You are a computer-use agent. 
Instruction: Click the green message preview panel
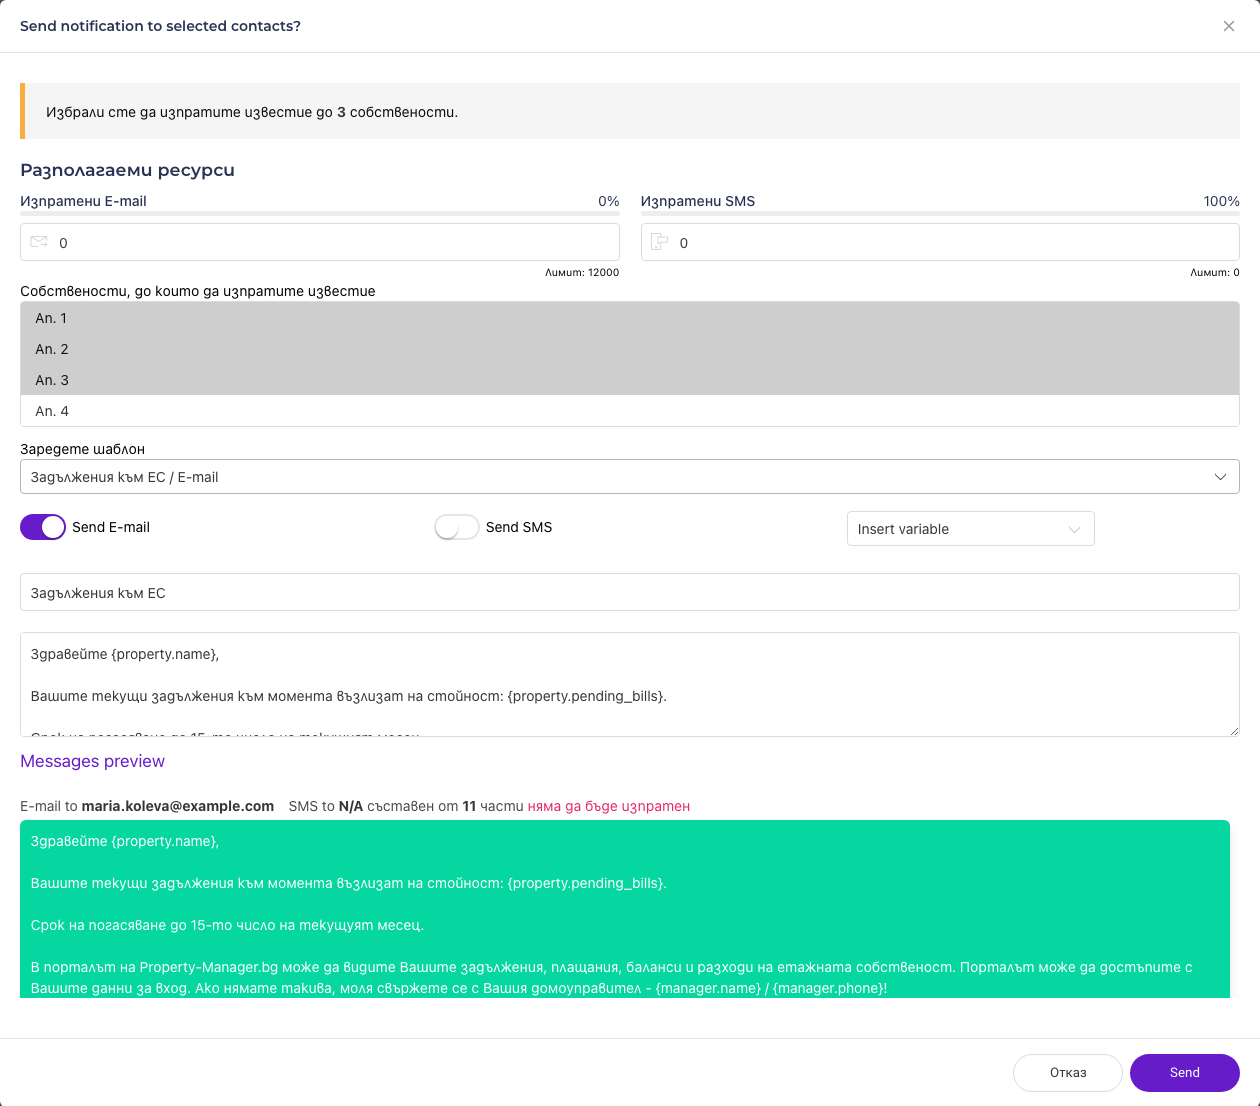click(625, 909)
